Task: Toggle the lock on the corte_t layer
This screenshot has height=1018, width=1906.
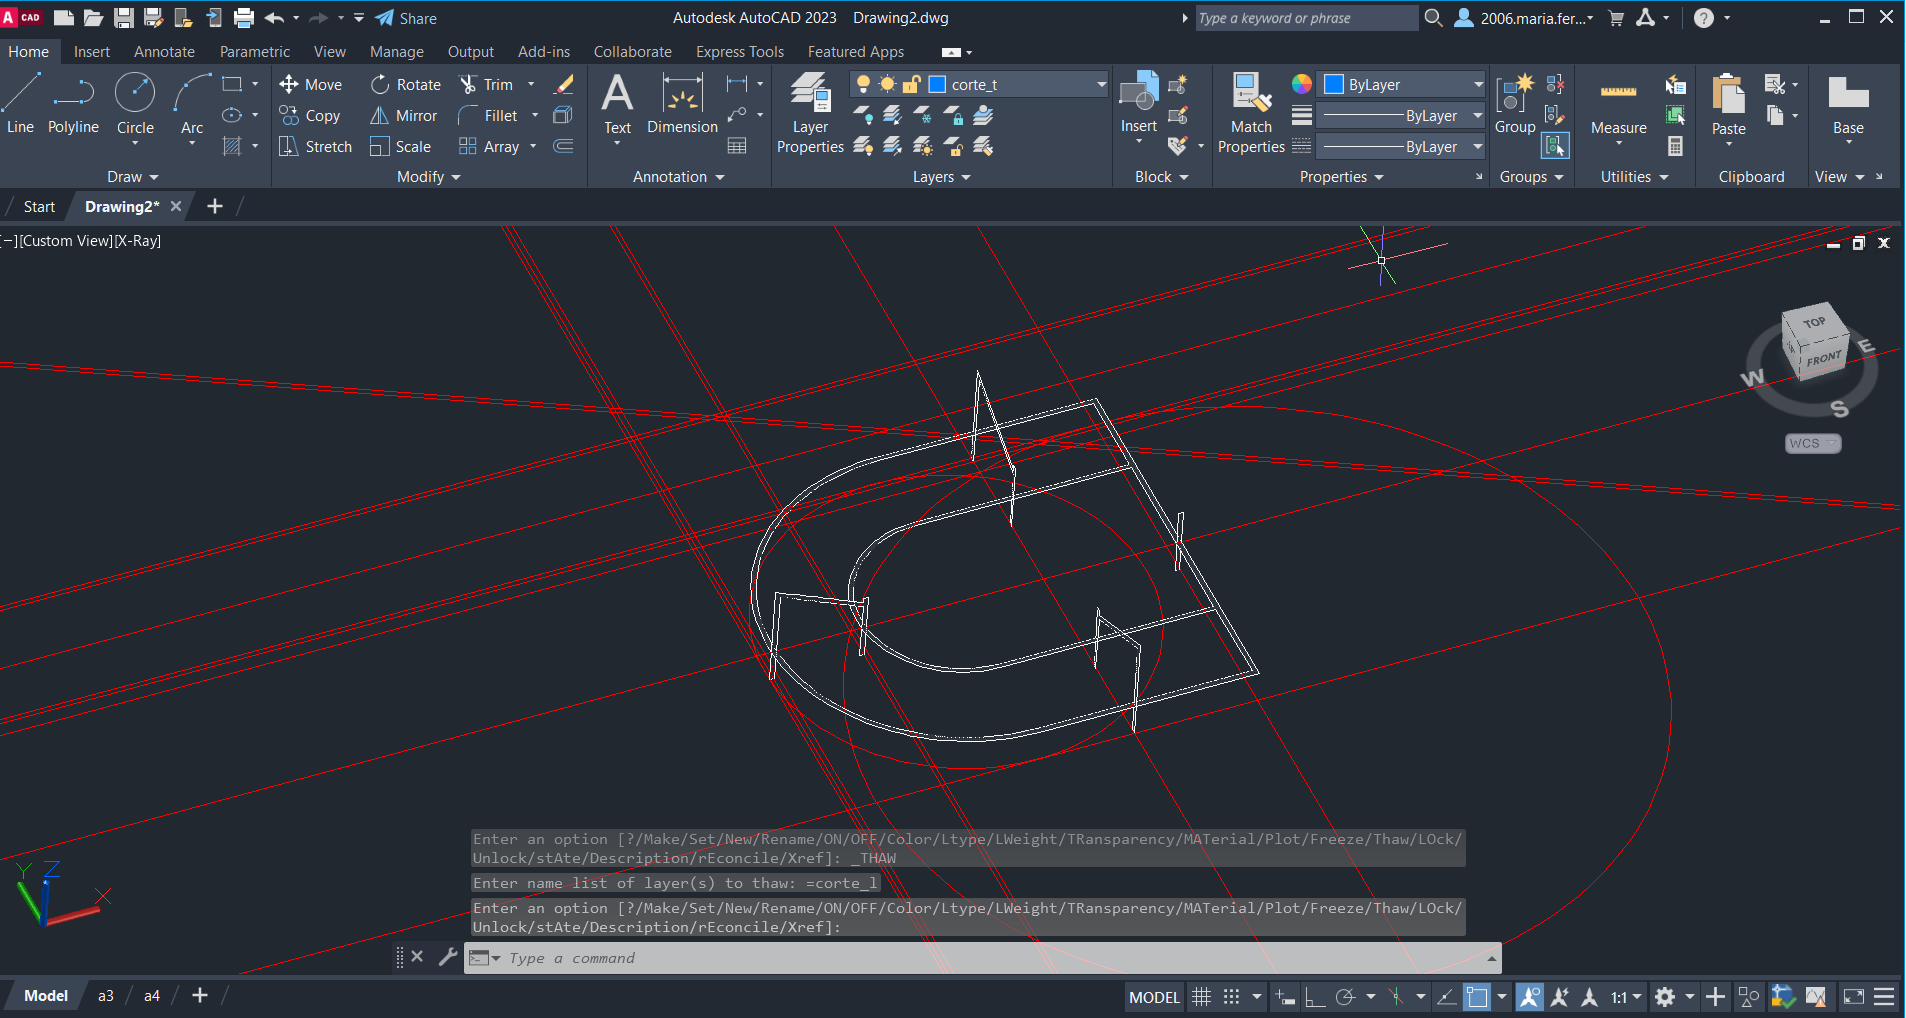Action: pyautogui.click(x=911, y=85)
